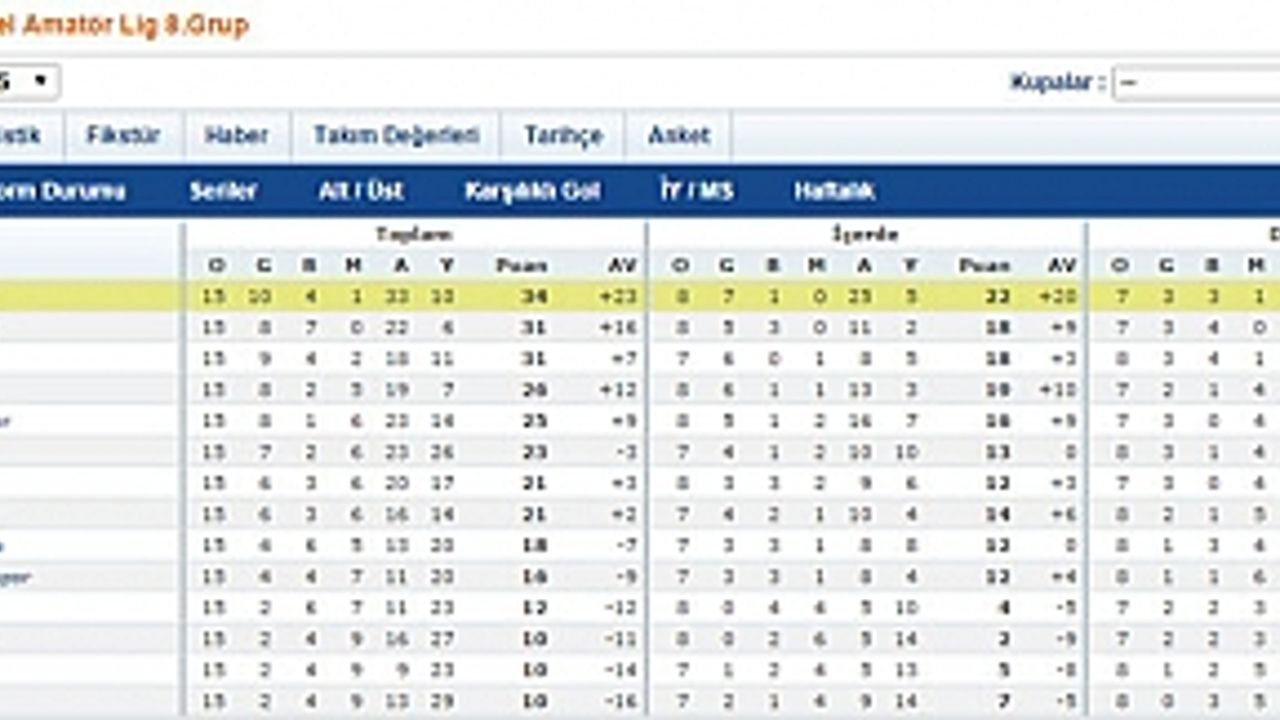
Task: Select the Seriler sub-menu item
Action: coord(223,191)
